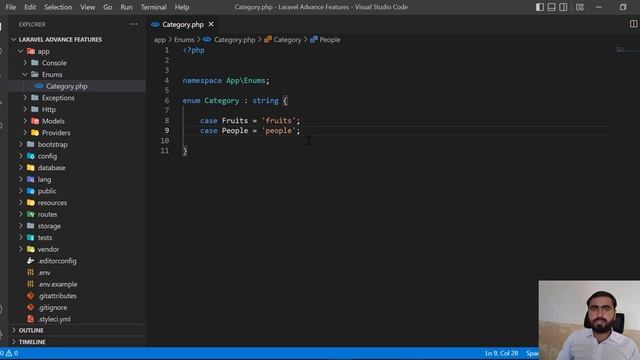
Task: Click the resources folder icon
Action: 31,202
